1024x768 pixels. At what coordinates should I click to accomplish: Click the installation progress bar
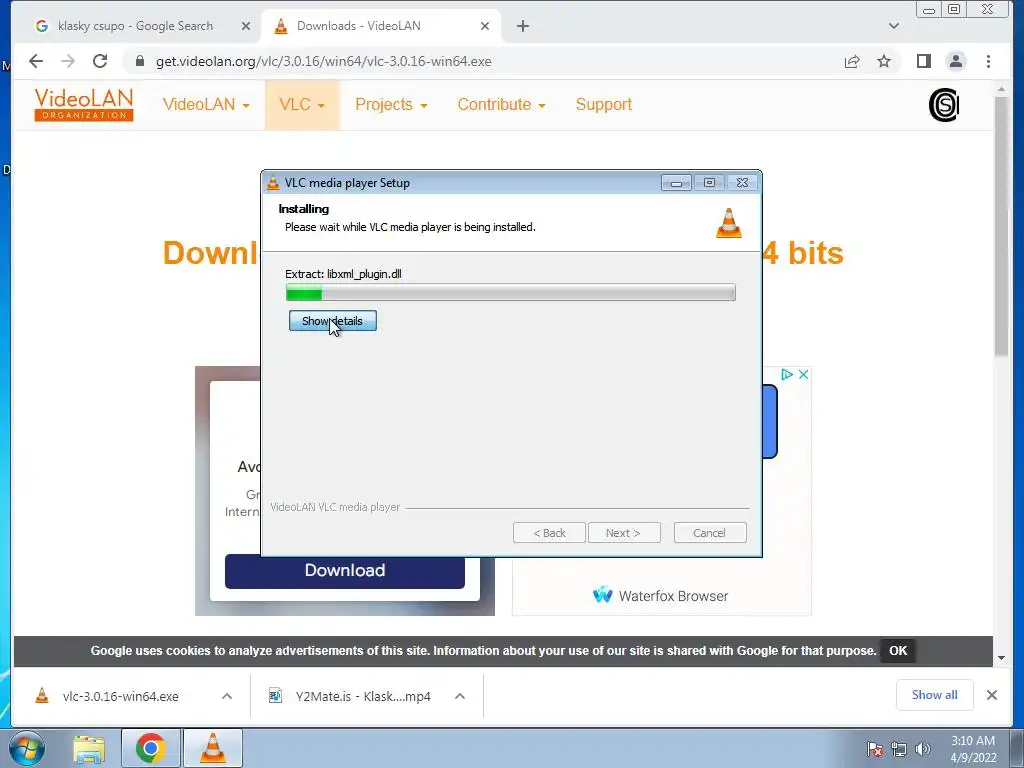coord(511,293)
